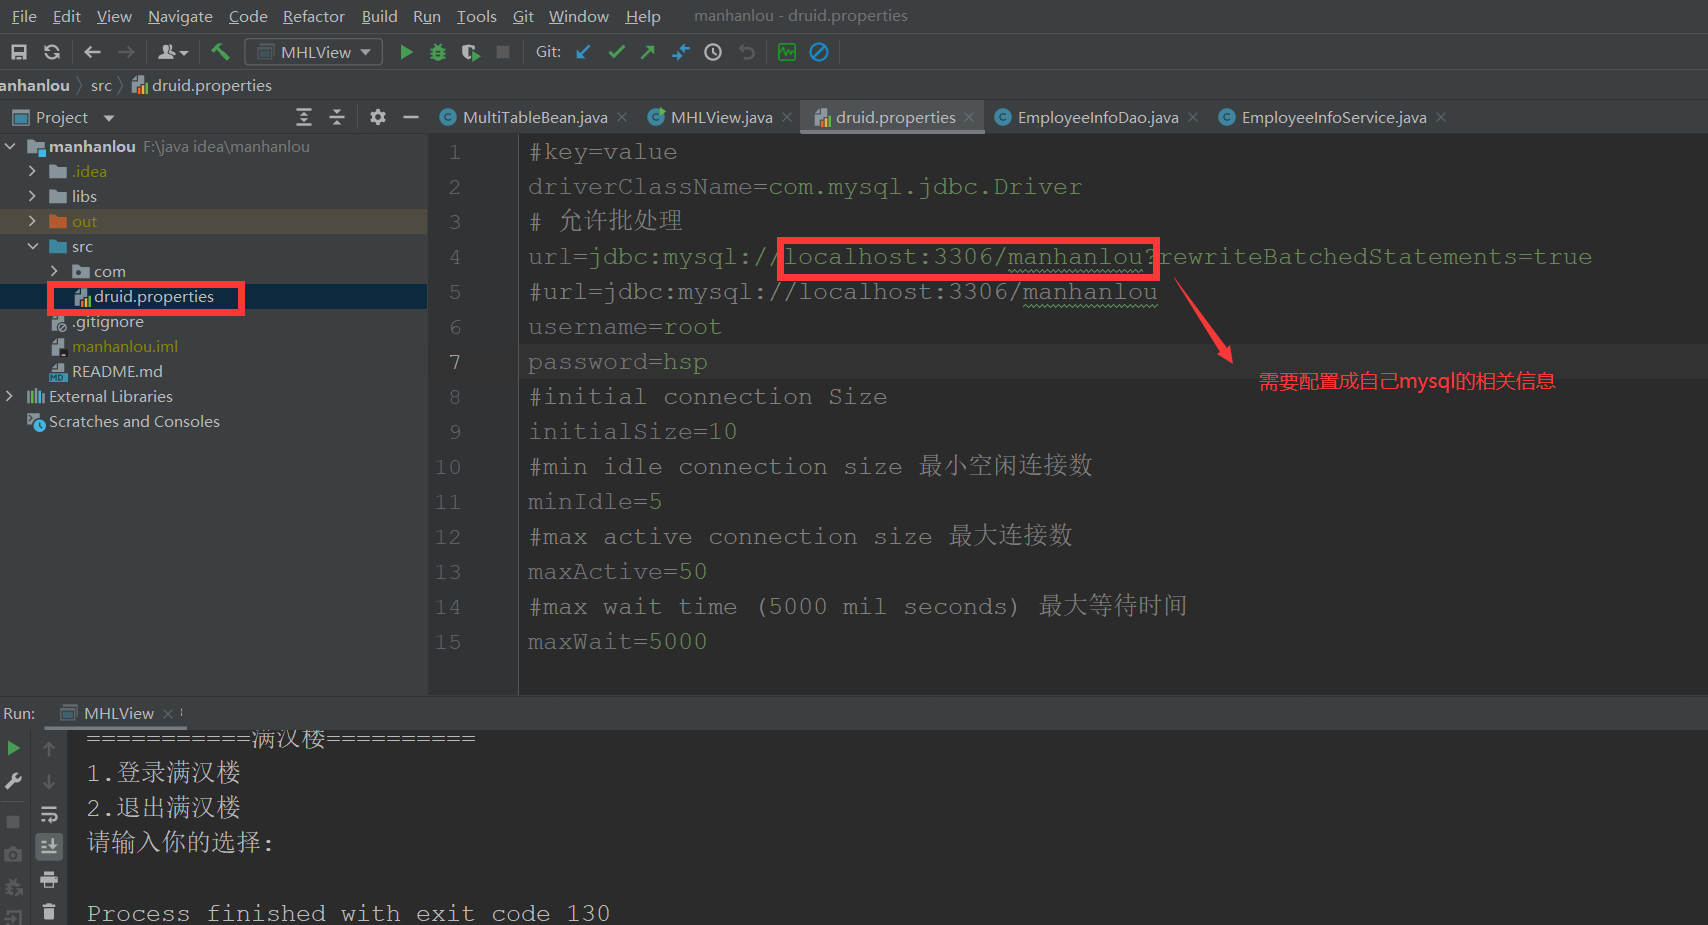Viewport: 1708px width, 925px height.
Task: Commit changes with Git checkmark icon
Action: 616,52
